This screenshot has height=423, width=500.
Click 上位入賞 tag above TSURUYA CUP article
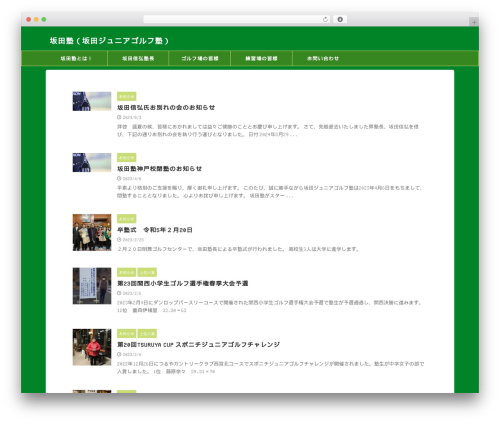[147, 334]
